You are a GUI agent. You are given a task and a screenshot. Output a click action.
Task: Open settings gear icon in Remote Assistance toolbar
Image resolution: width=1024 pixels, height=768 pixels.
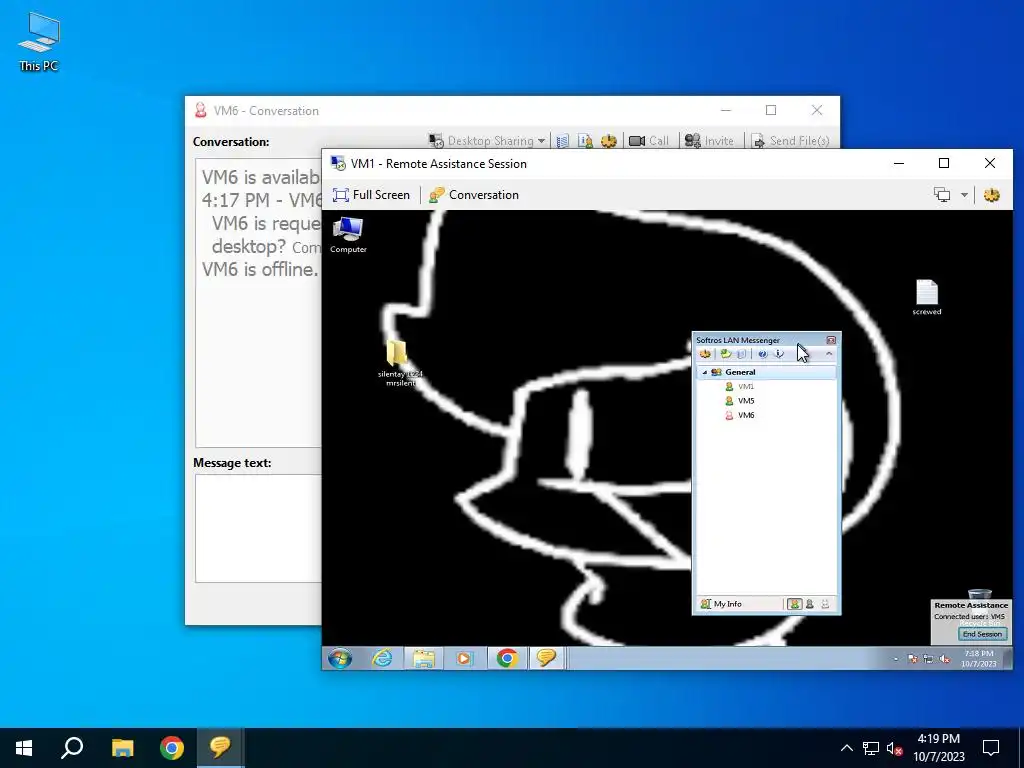[991, 195]
